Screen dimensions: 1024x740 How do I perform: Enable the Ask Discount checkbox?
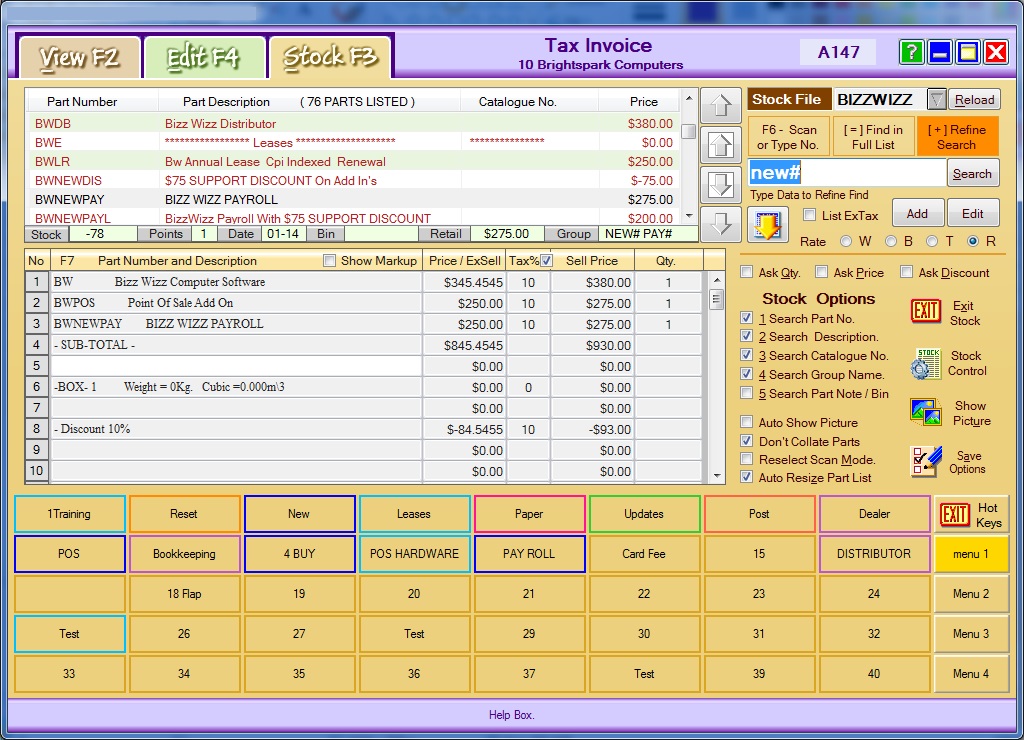point(906,272)
